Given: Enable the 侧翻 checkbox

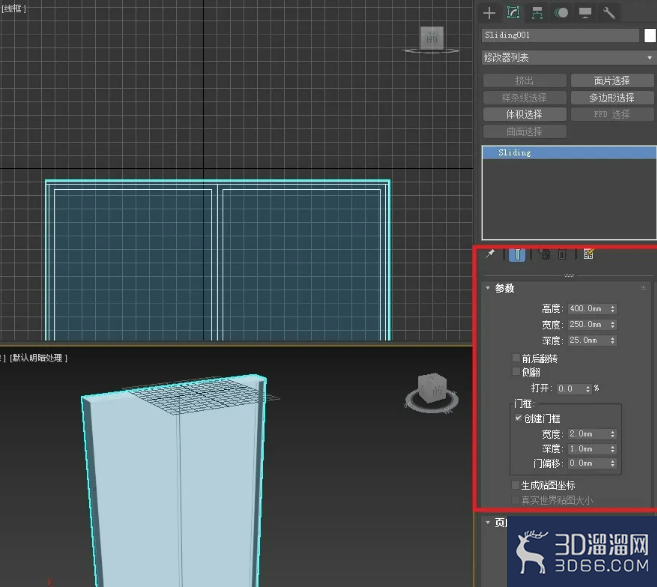Looking at the screenshot, I should tap(516, 372).
